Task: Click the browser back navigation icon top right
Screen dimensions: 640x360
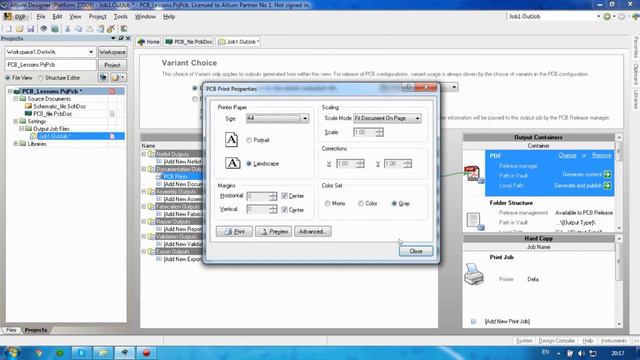Action: point(607,17)
